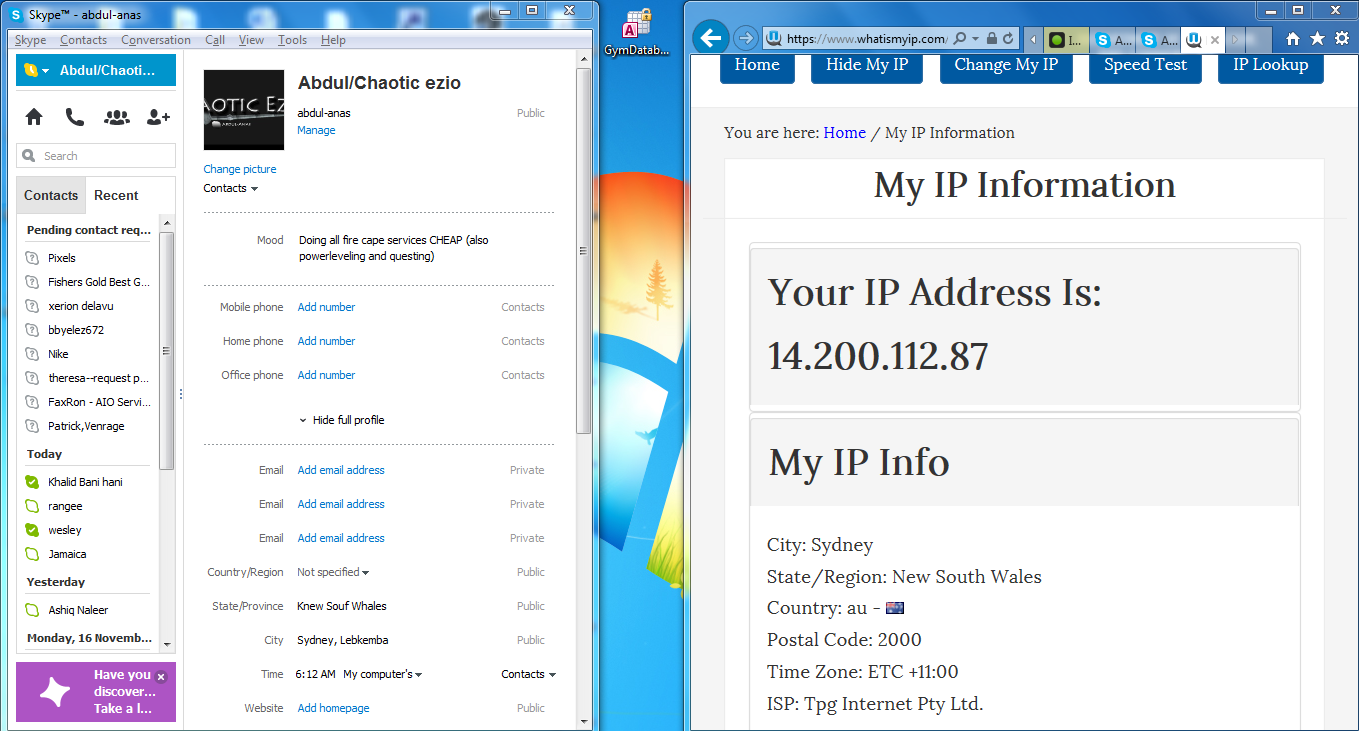Go back in the browser
The width and height of the screenshot is (1359, 731).
click(x=710, y=39)
